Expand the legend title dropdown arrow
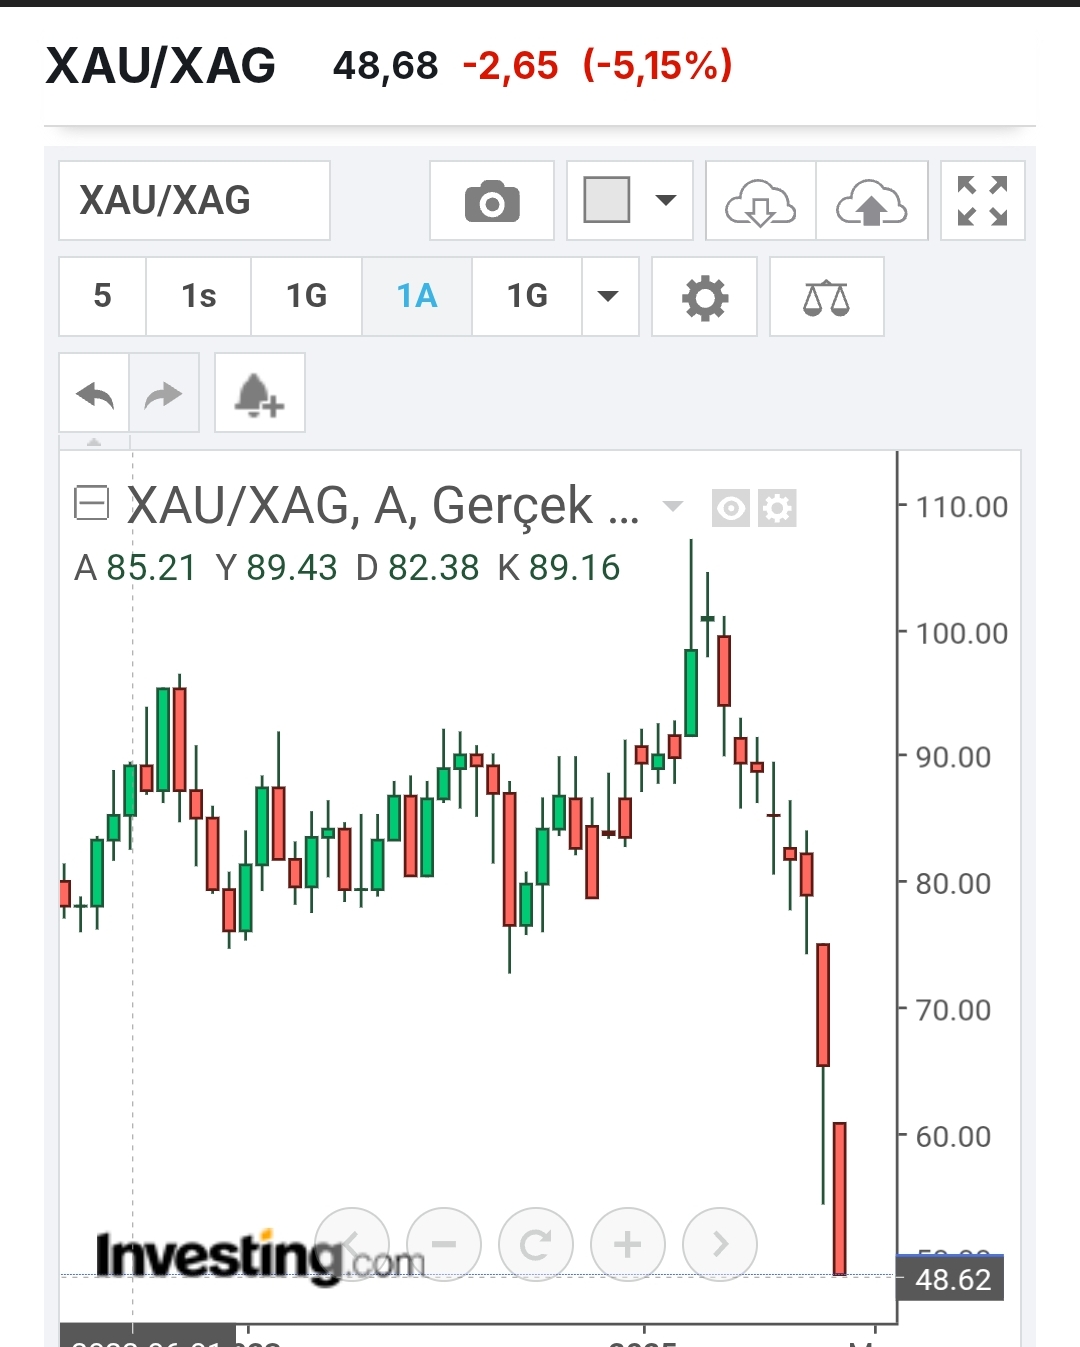 click(673, 506)
